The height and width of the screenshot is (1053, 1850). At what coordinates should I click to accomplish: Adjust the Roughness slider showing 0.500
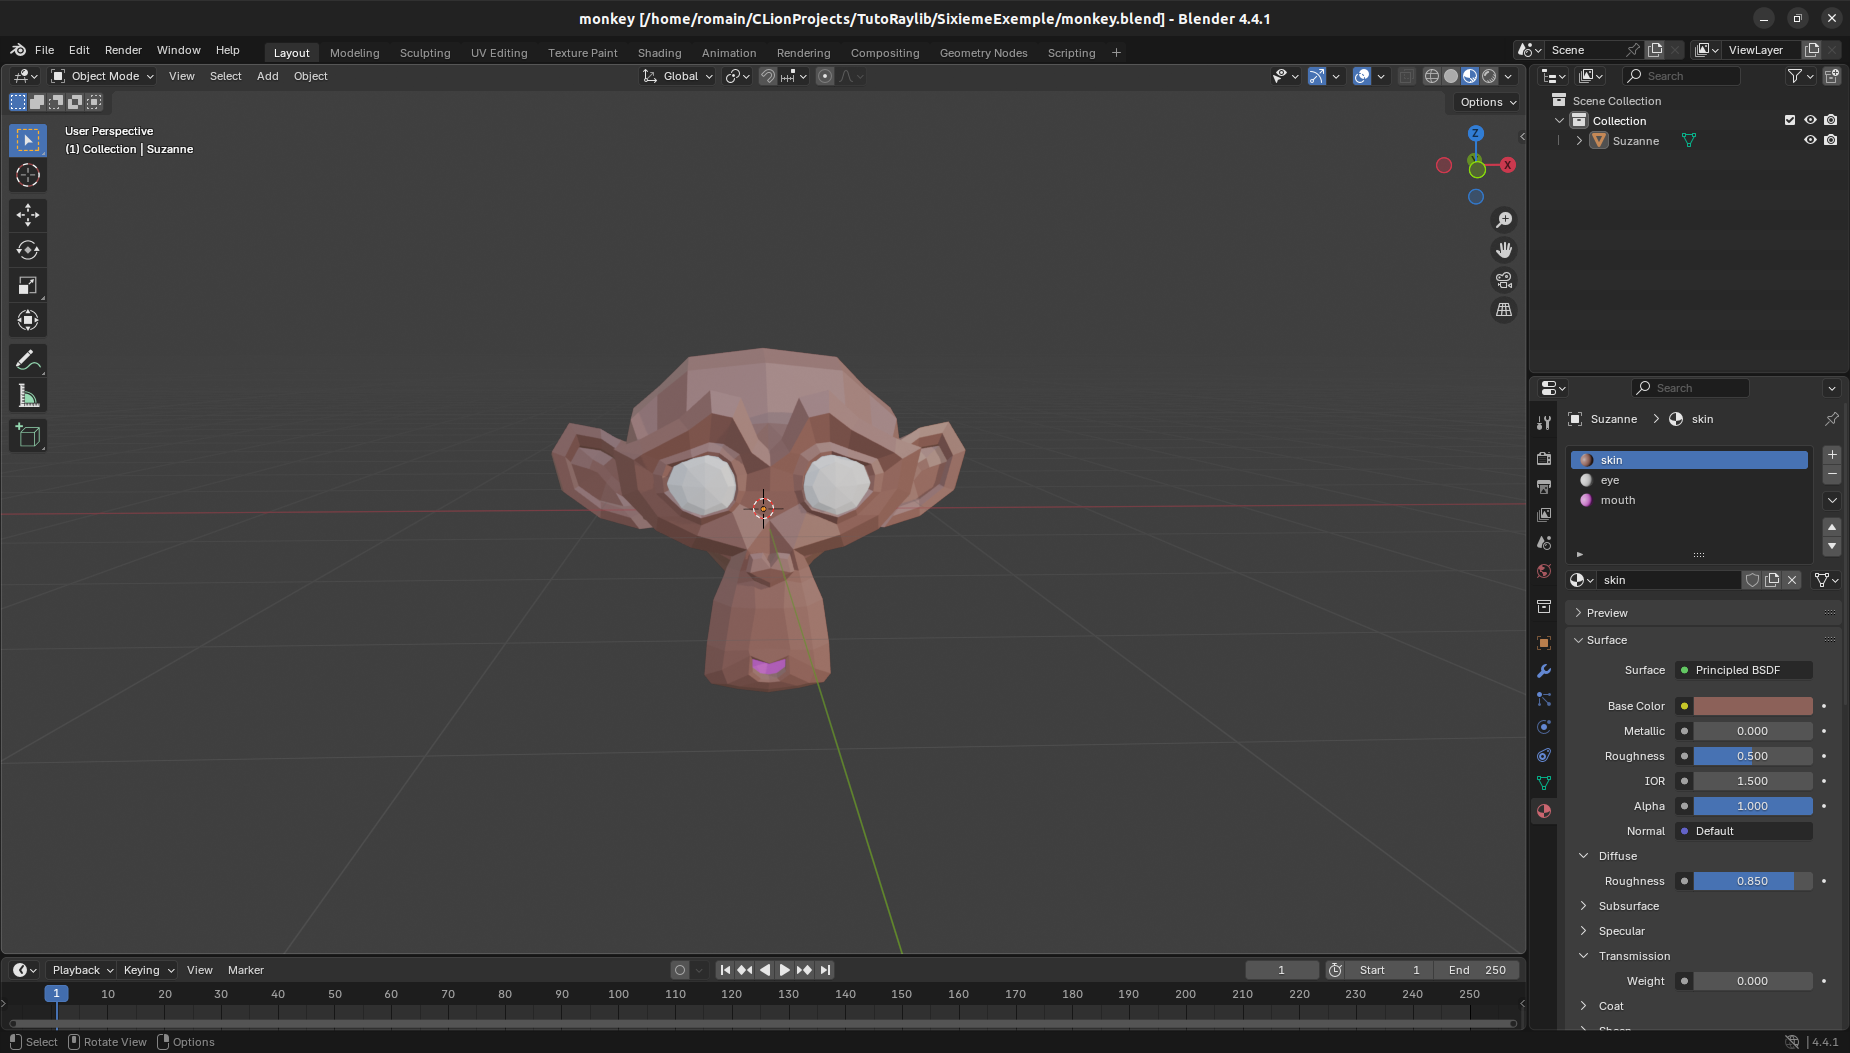[1752, 756]
